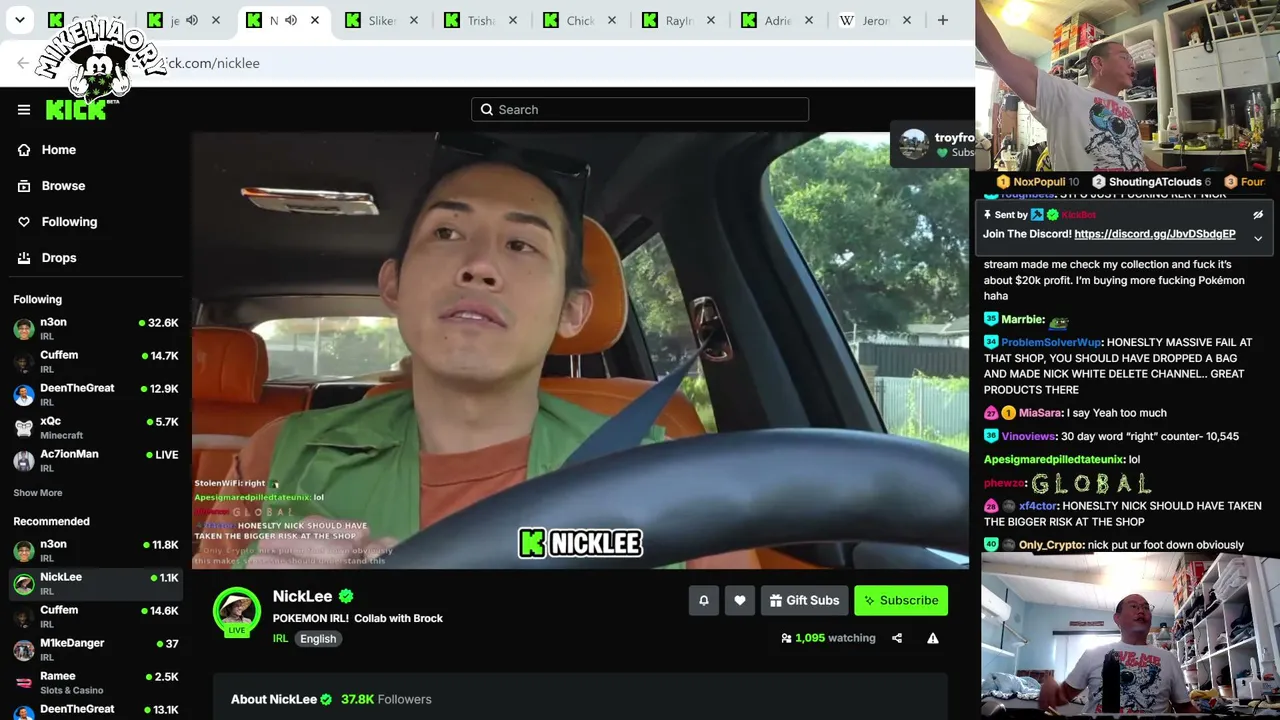
Task: Mute the active tab's audio icon
Action: (x=291, y=20)
